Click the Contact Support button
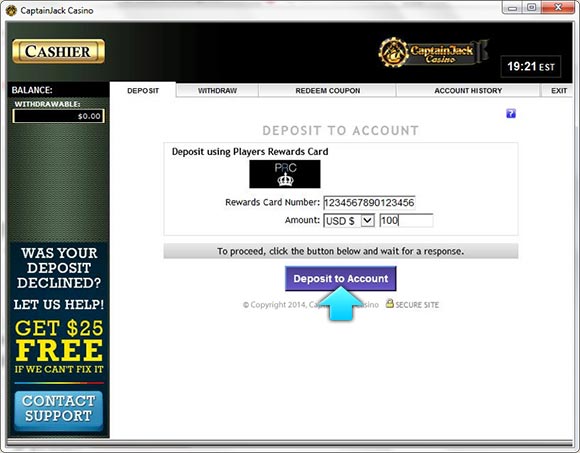The height and width of the screenshot is (453, 580). click(x=58, y=410)
